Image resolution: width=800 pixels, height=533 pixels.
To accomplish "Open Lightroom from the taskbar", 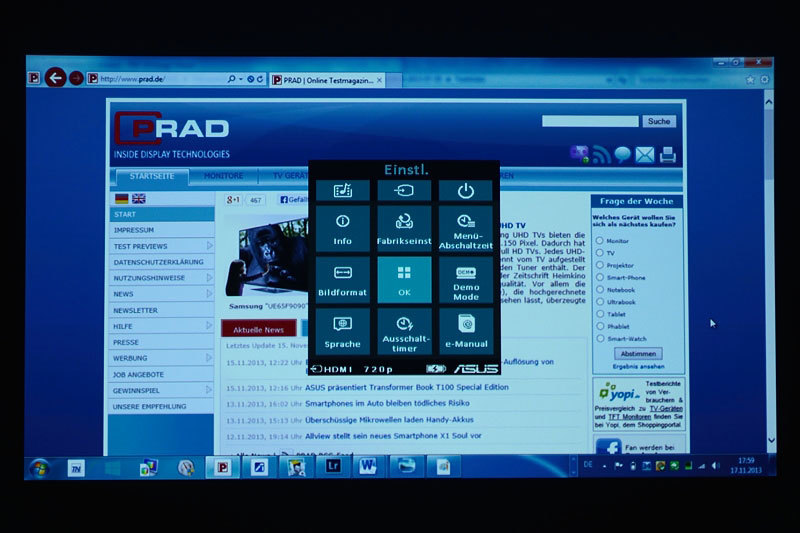I will point(333,466).
